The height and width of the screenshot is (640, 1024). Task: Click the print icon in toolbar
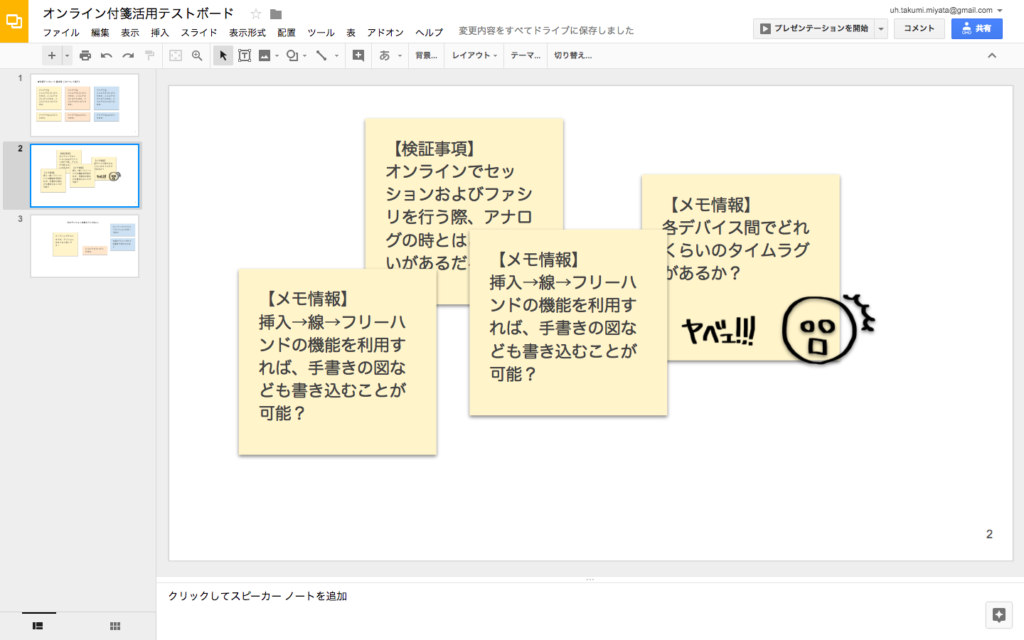point(85,56)
